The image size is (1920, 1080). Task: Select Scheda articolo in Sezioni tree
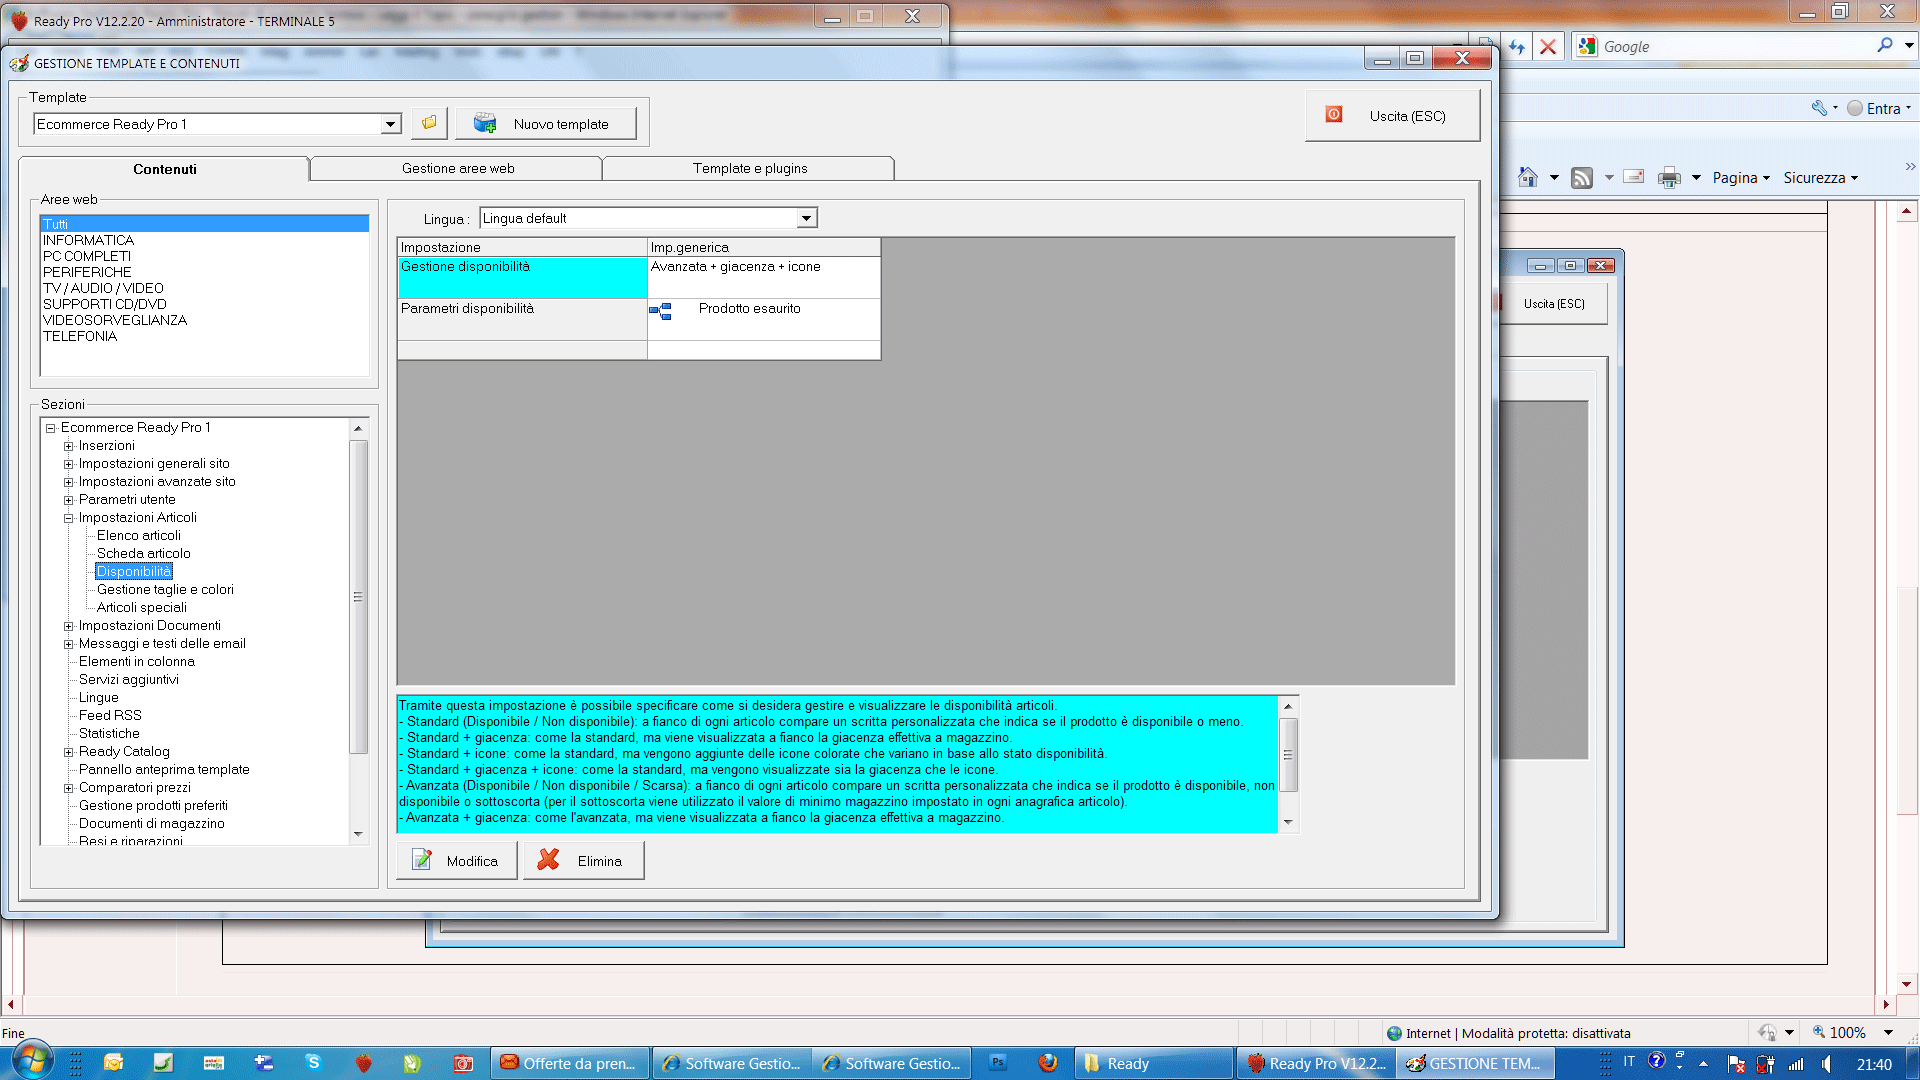coord(143,553)
